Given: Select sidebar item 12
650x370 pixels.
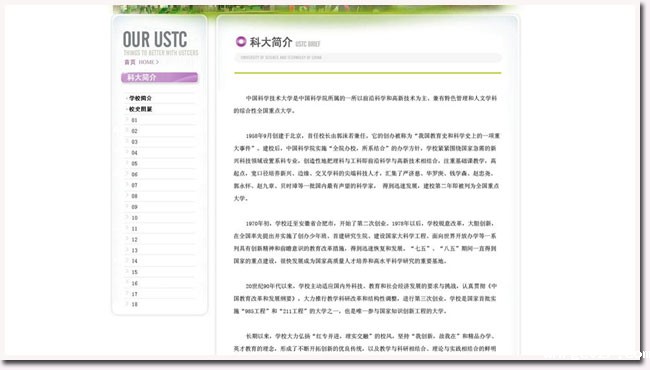Looking at the screenshot, I should pyautogui.click(x=134, y=239).
